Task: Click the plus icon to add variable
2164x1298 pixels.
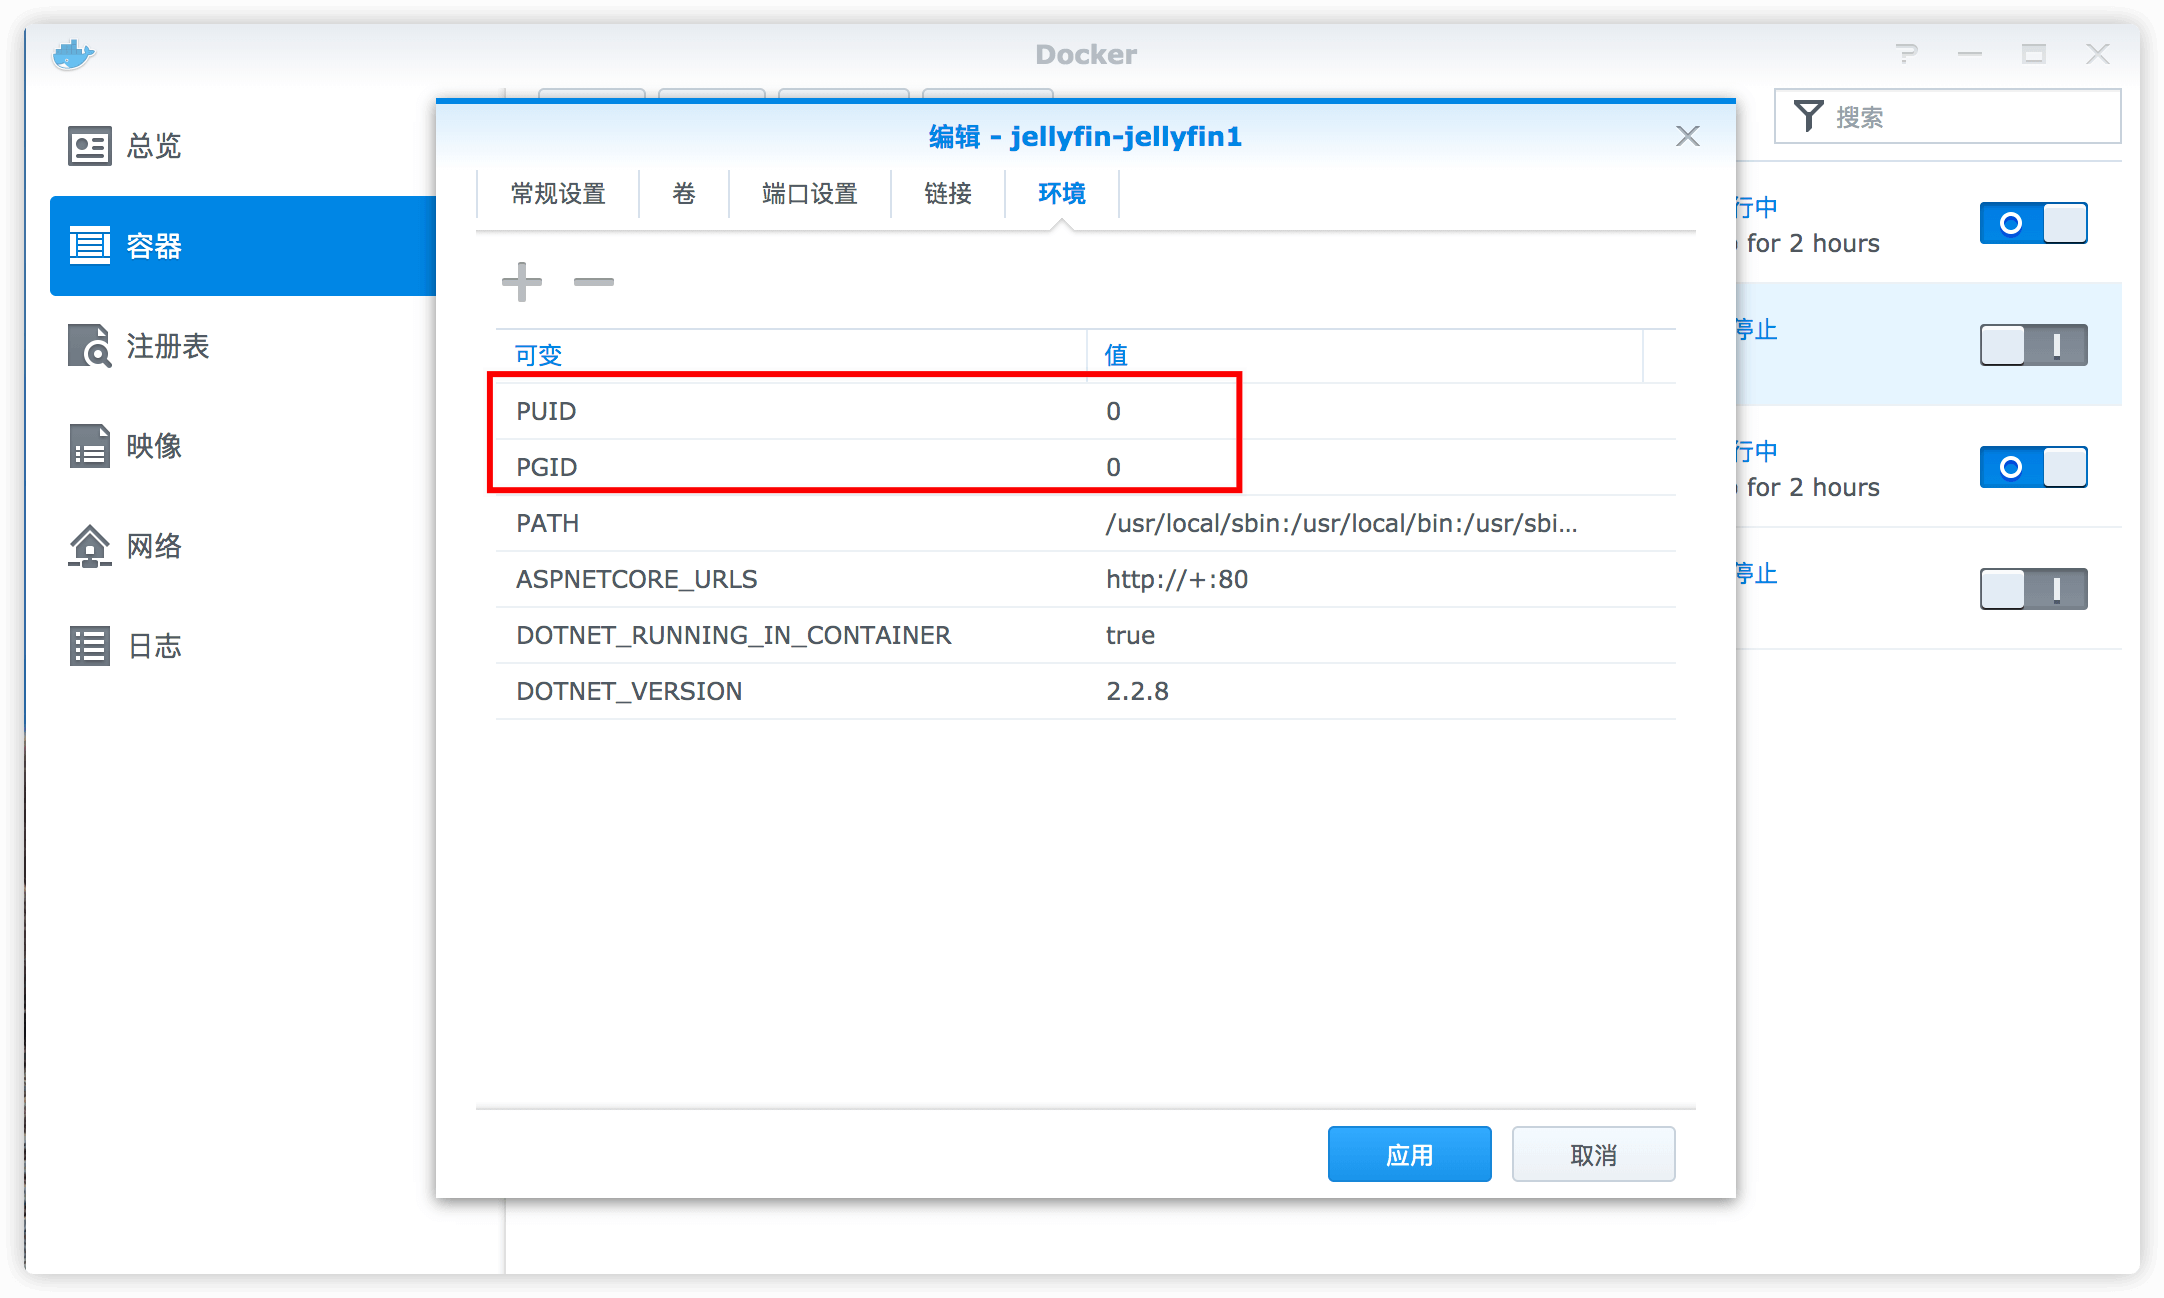Action: coord(521,282)
